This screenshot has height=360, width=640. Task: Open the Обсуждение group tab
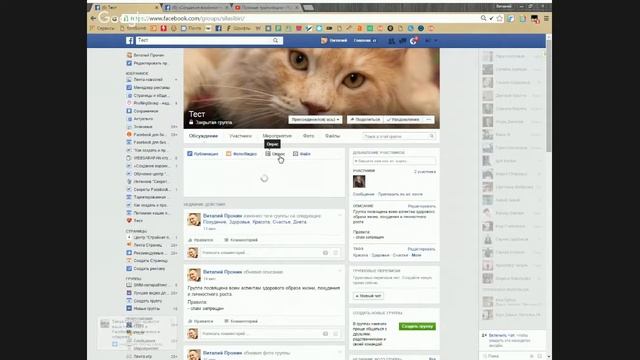pos(203,136)
